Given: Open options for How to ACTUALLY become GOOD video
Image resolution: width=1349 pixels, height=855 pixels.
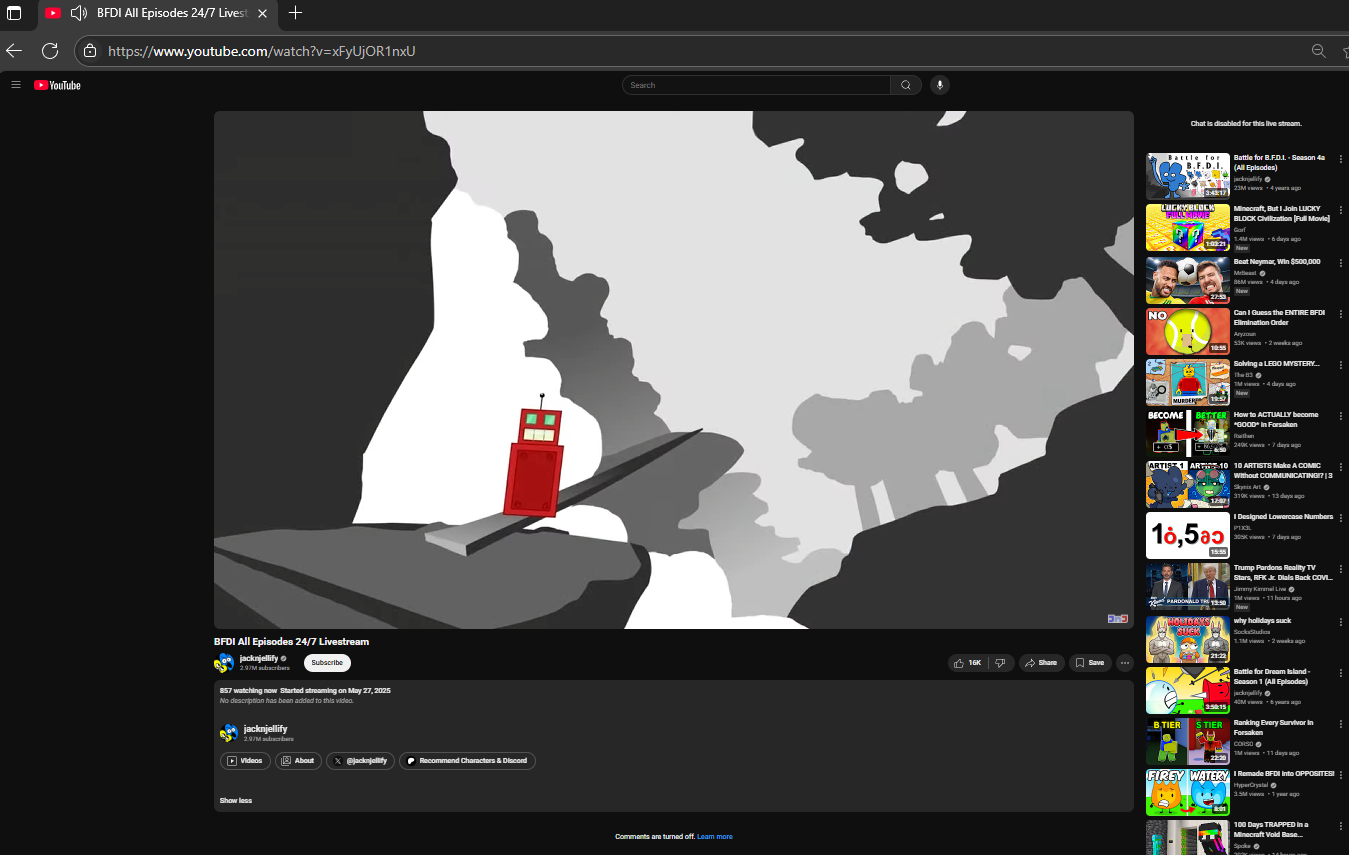Looking at the screenshot, I should point(1341,415).
